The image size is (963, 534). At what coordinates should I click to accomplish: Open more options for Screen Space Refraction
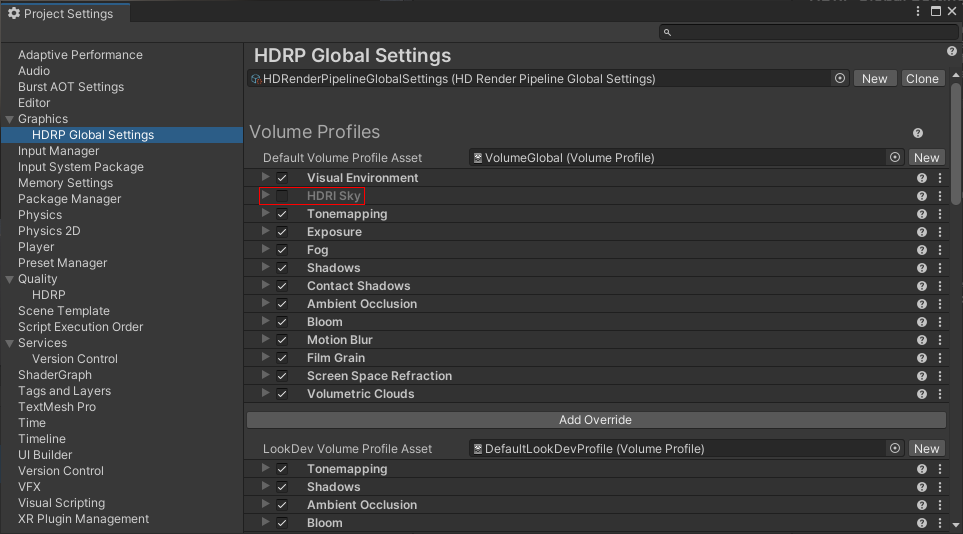[x=940, y=376]
